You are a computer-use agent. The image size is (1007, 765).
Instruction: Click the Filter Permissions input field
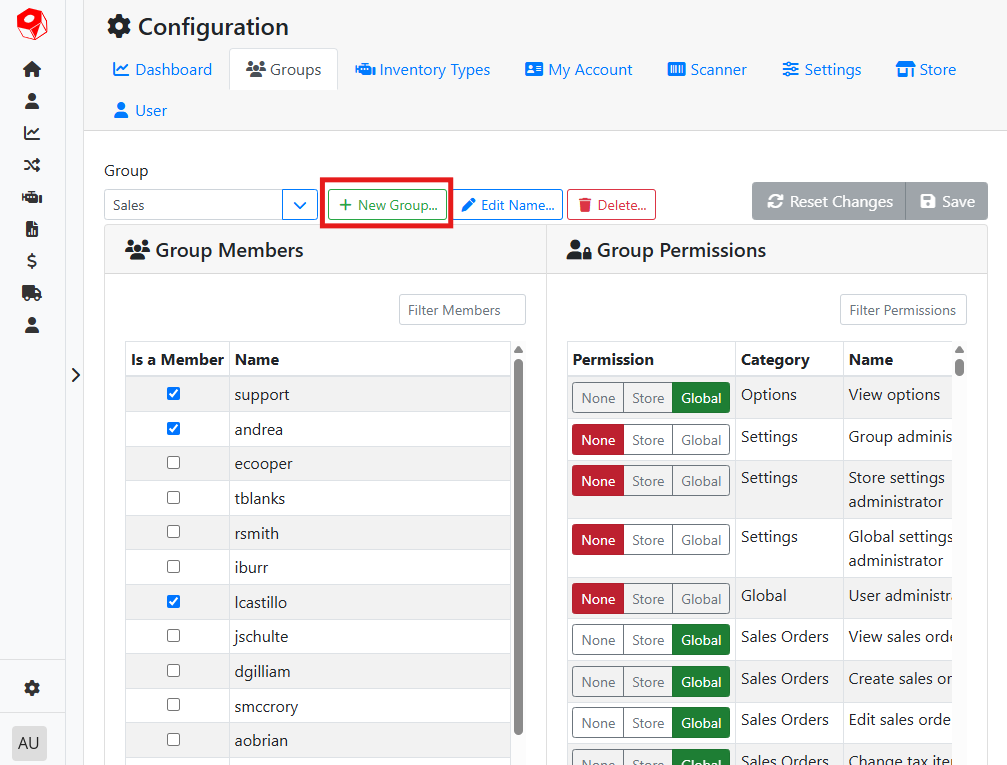tap(902, 310)
